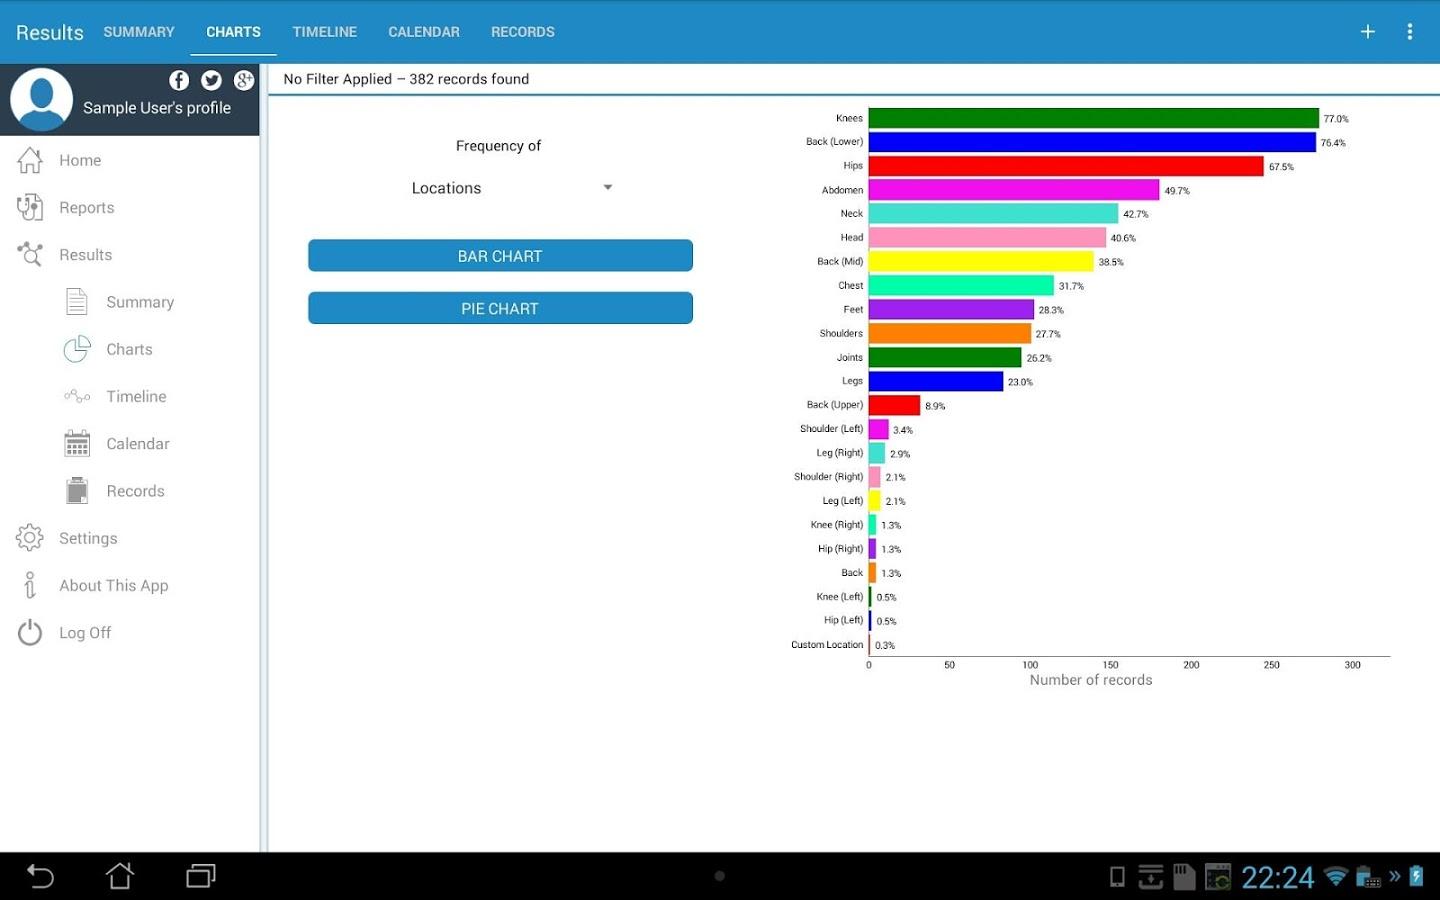Viewport: 1440px width, 900px height.
Task: Open the Summary tab
Action: [x=139, y=32]
